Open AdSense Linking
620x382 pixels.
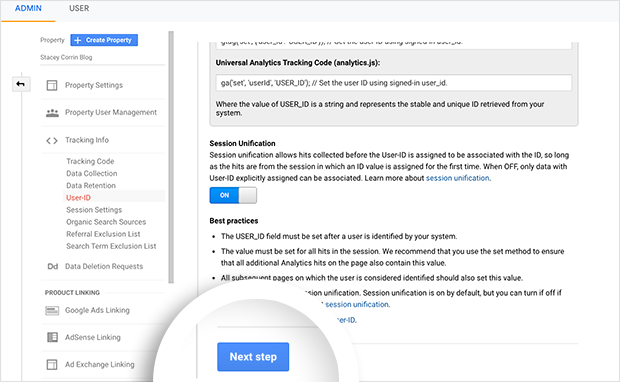(x=93, y=337)
